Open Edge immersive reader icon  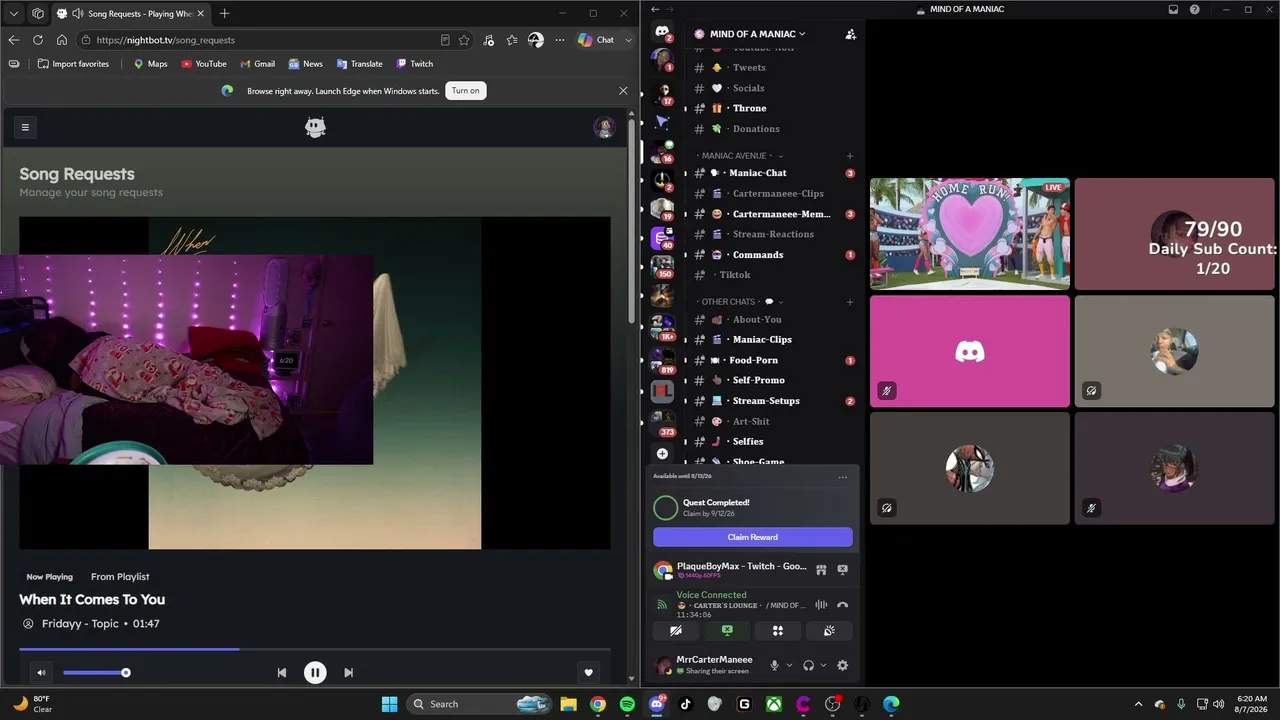(x=445, y=40)
